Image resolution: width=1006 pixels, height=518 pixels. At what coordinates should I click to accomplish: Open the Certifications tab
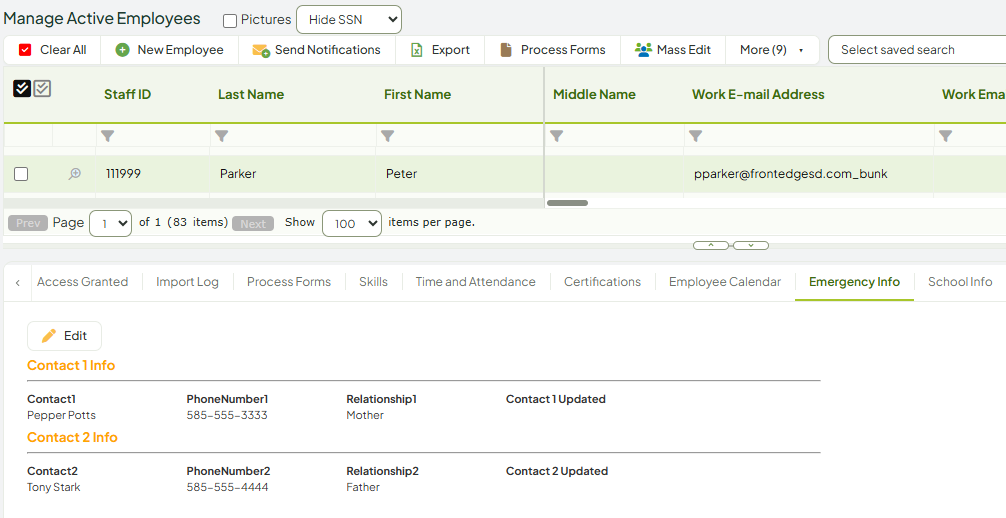602,282
